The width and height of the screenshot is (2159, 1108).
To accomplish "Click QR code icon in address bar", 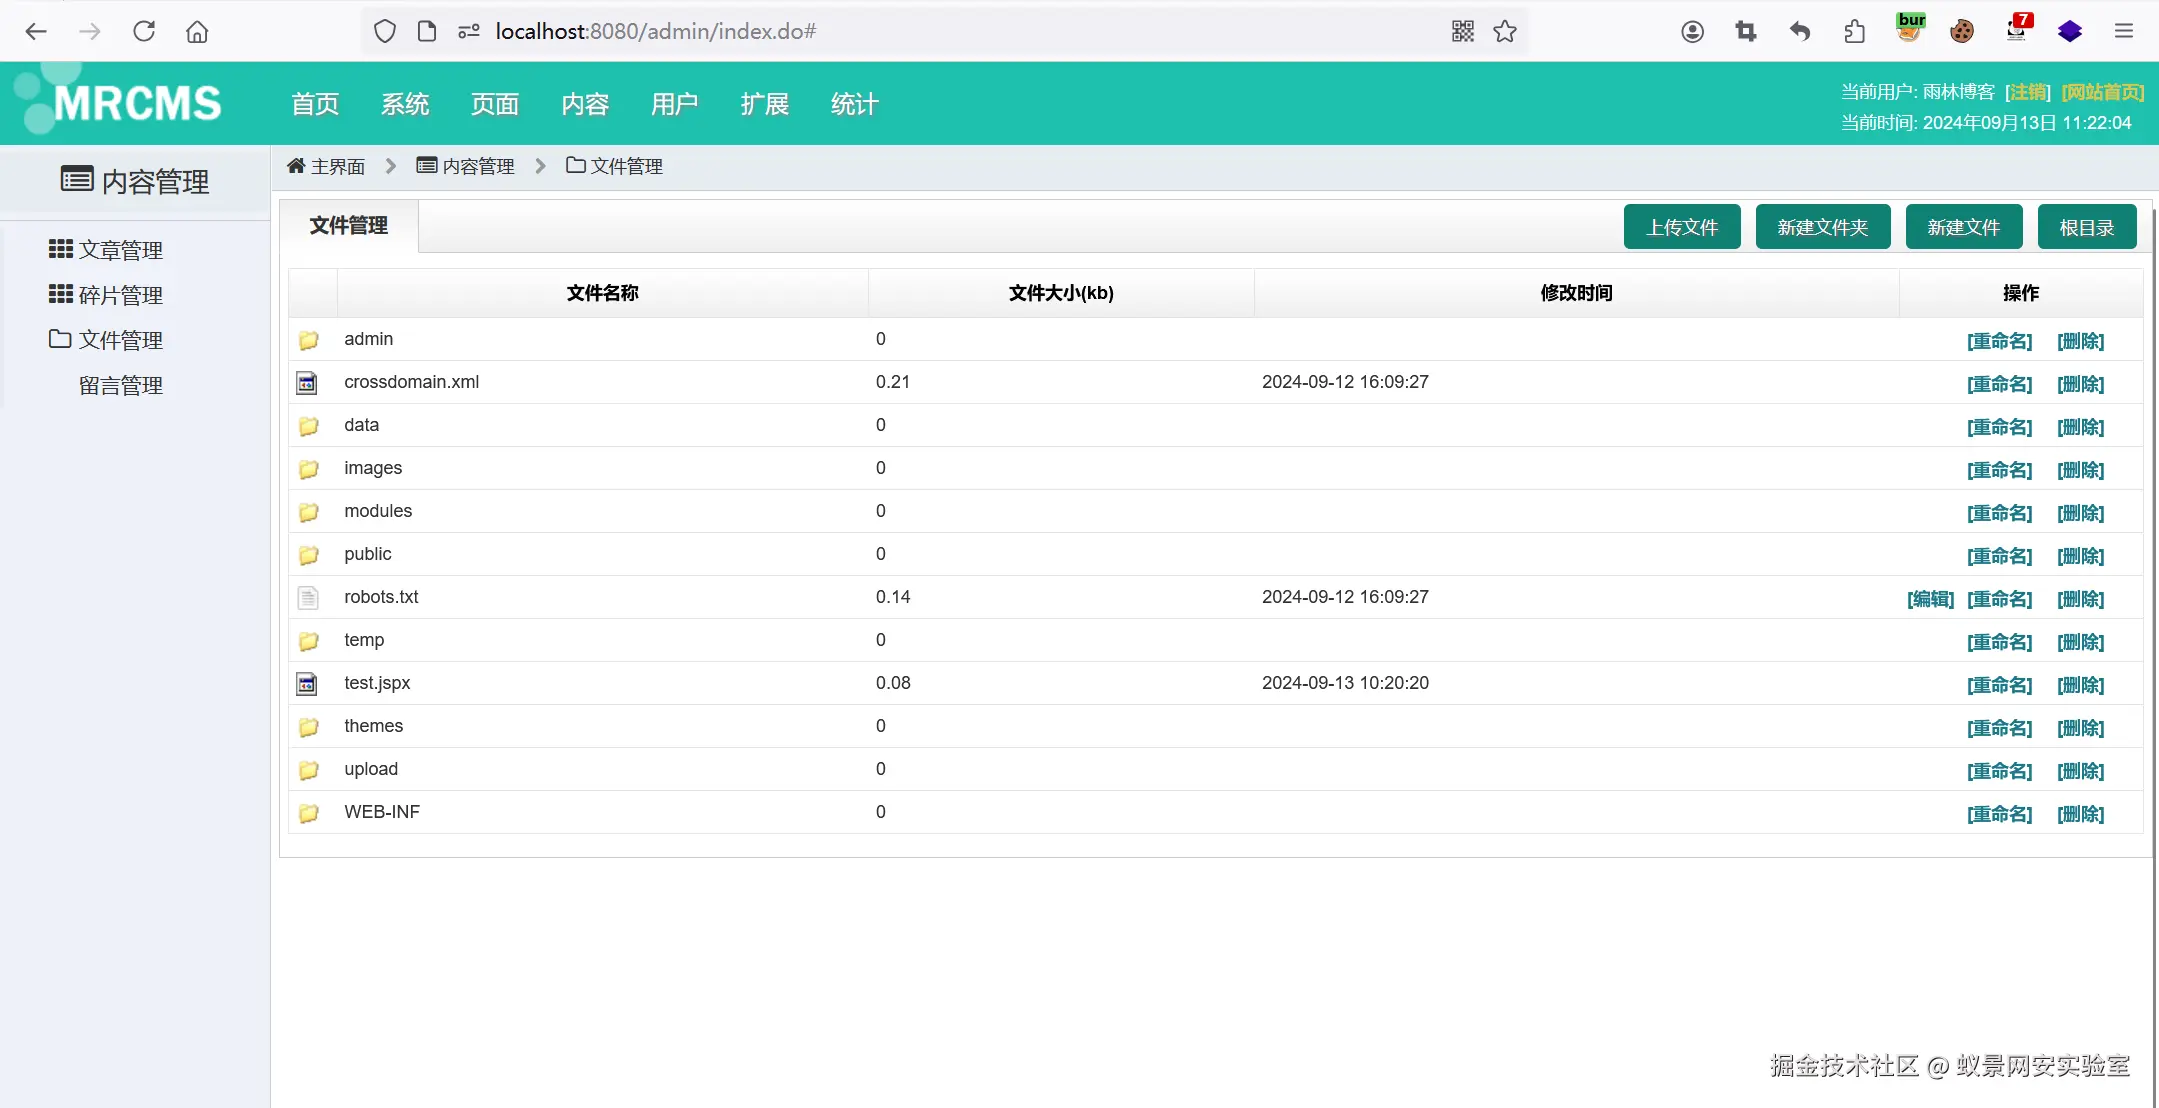I will pos(1462,31).
